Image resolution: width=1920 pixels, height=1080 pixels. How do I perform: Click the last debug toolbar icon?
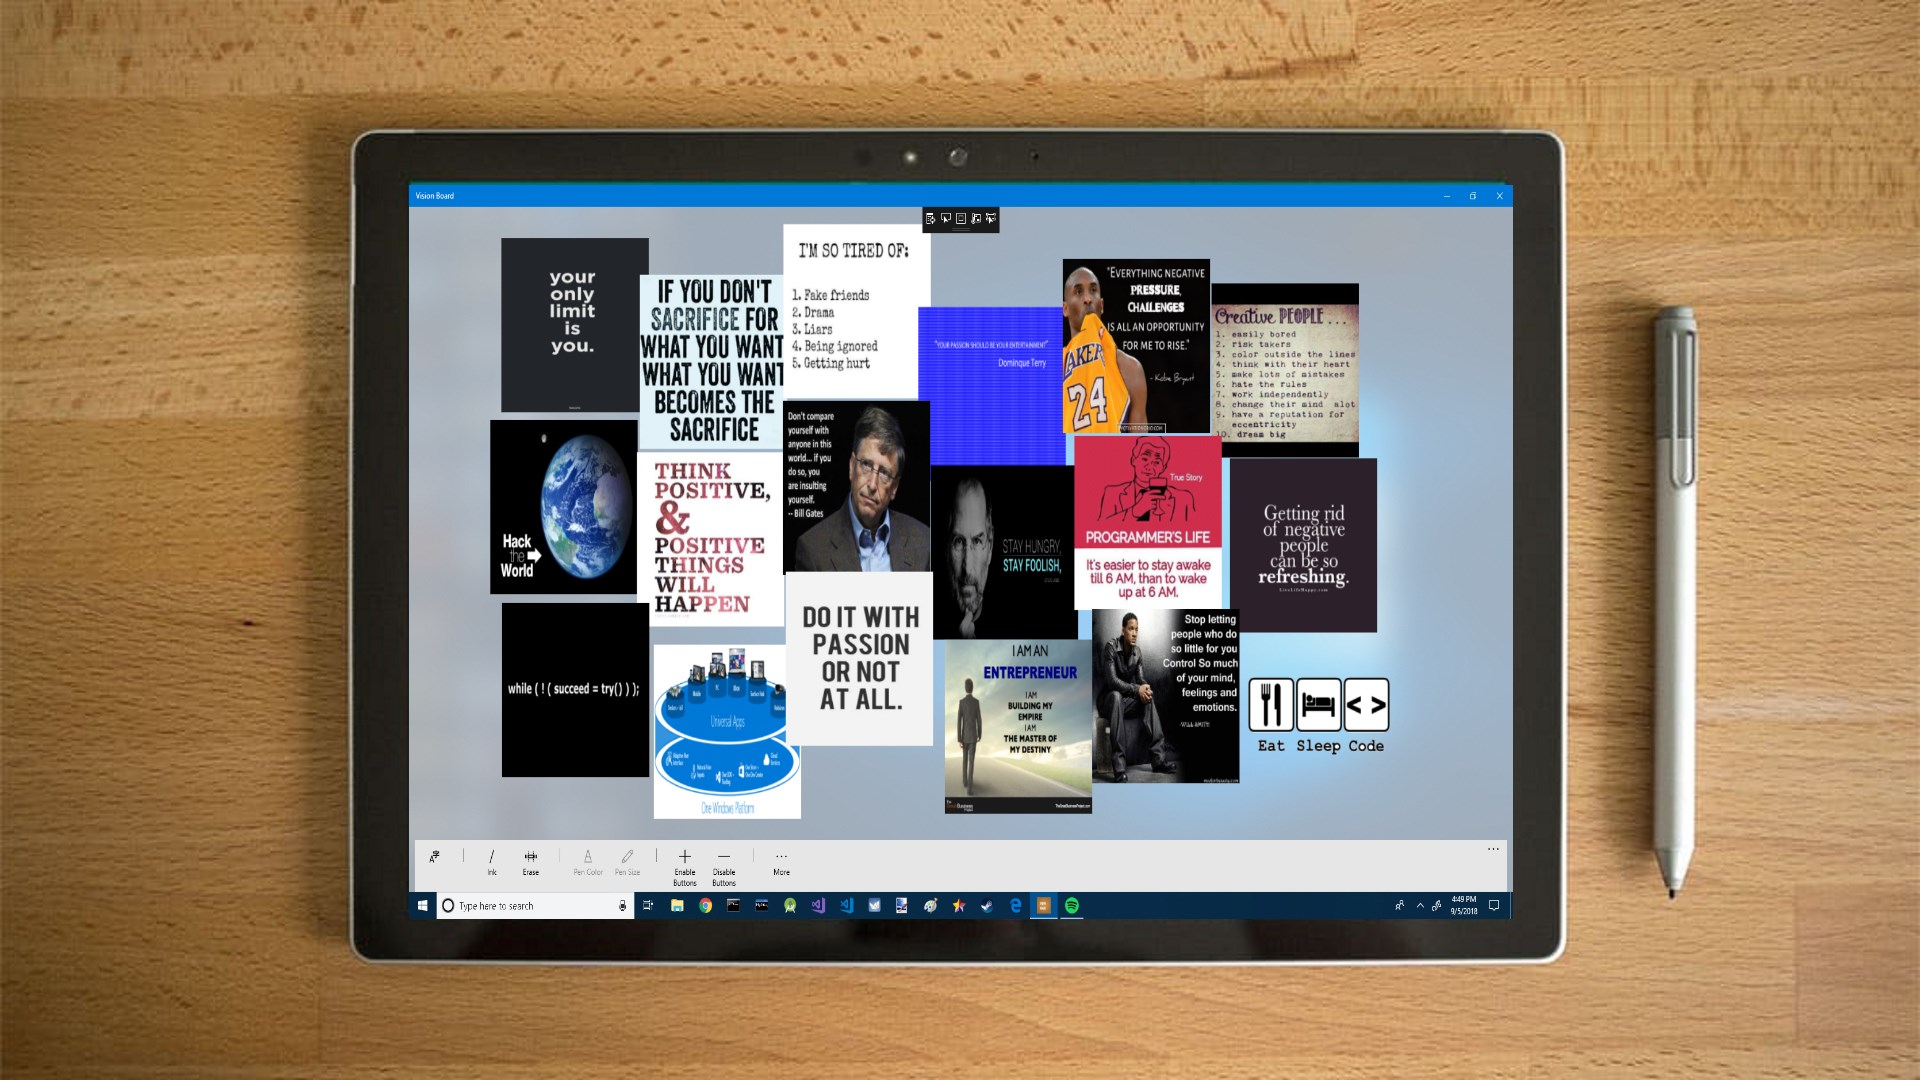991,218
